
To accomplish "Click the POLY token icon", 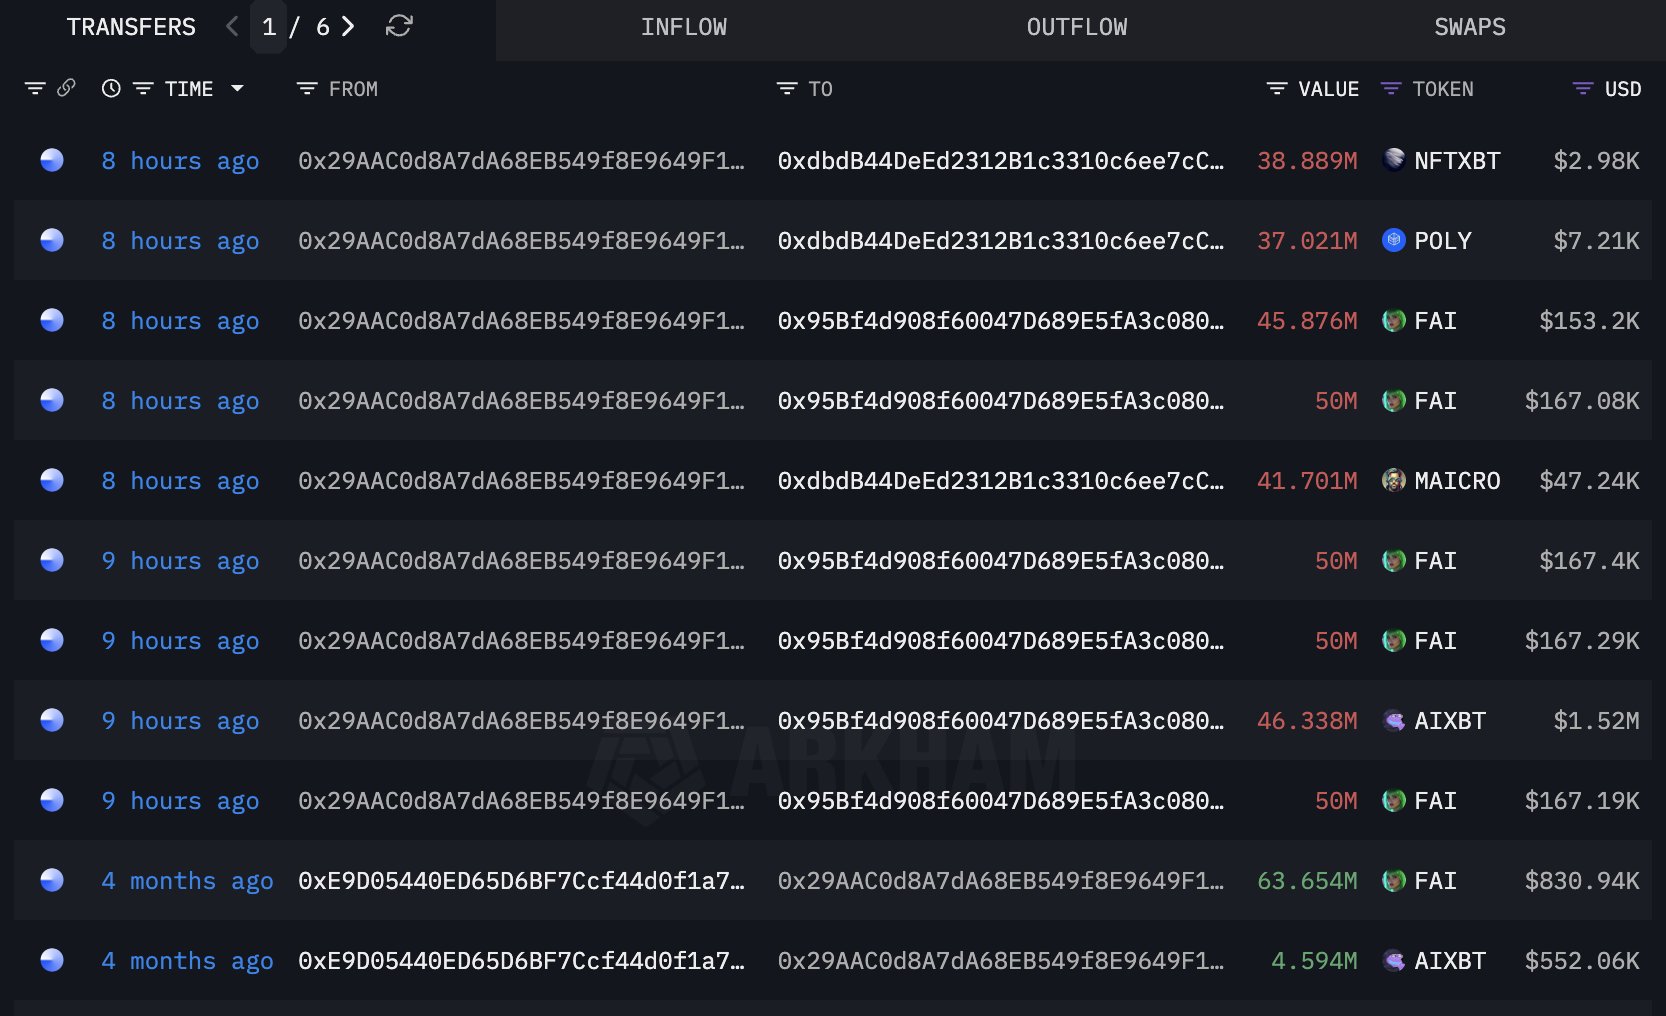I will 1394,240.
